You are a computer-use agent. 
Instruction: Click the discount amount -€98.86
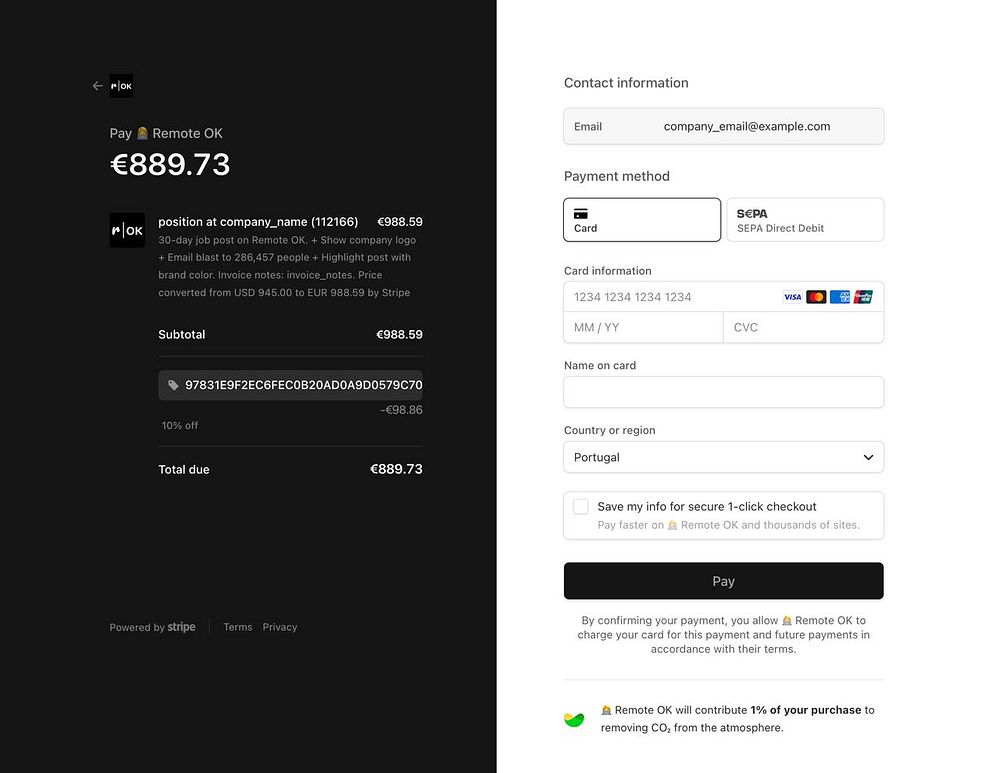coord(401,410)
